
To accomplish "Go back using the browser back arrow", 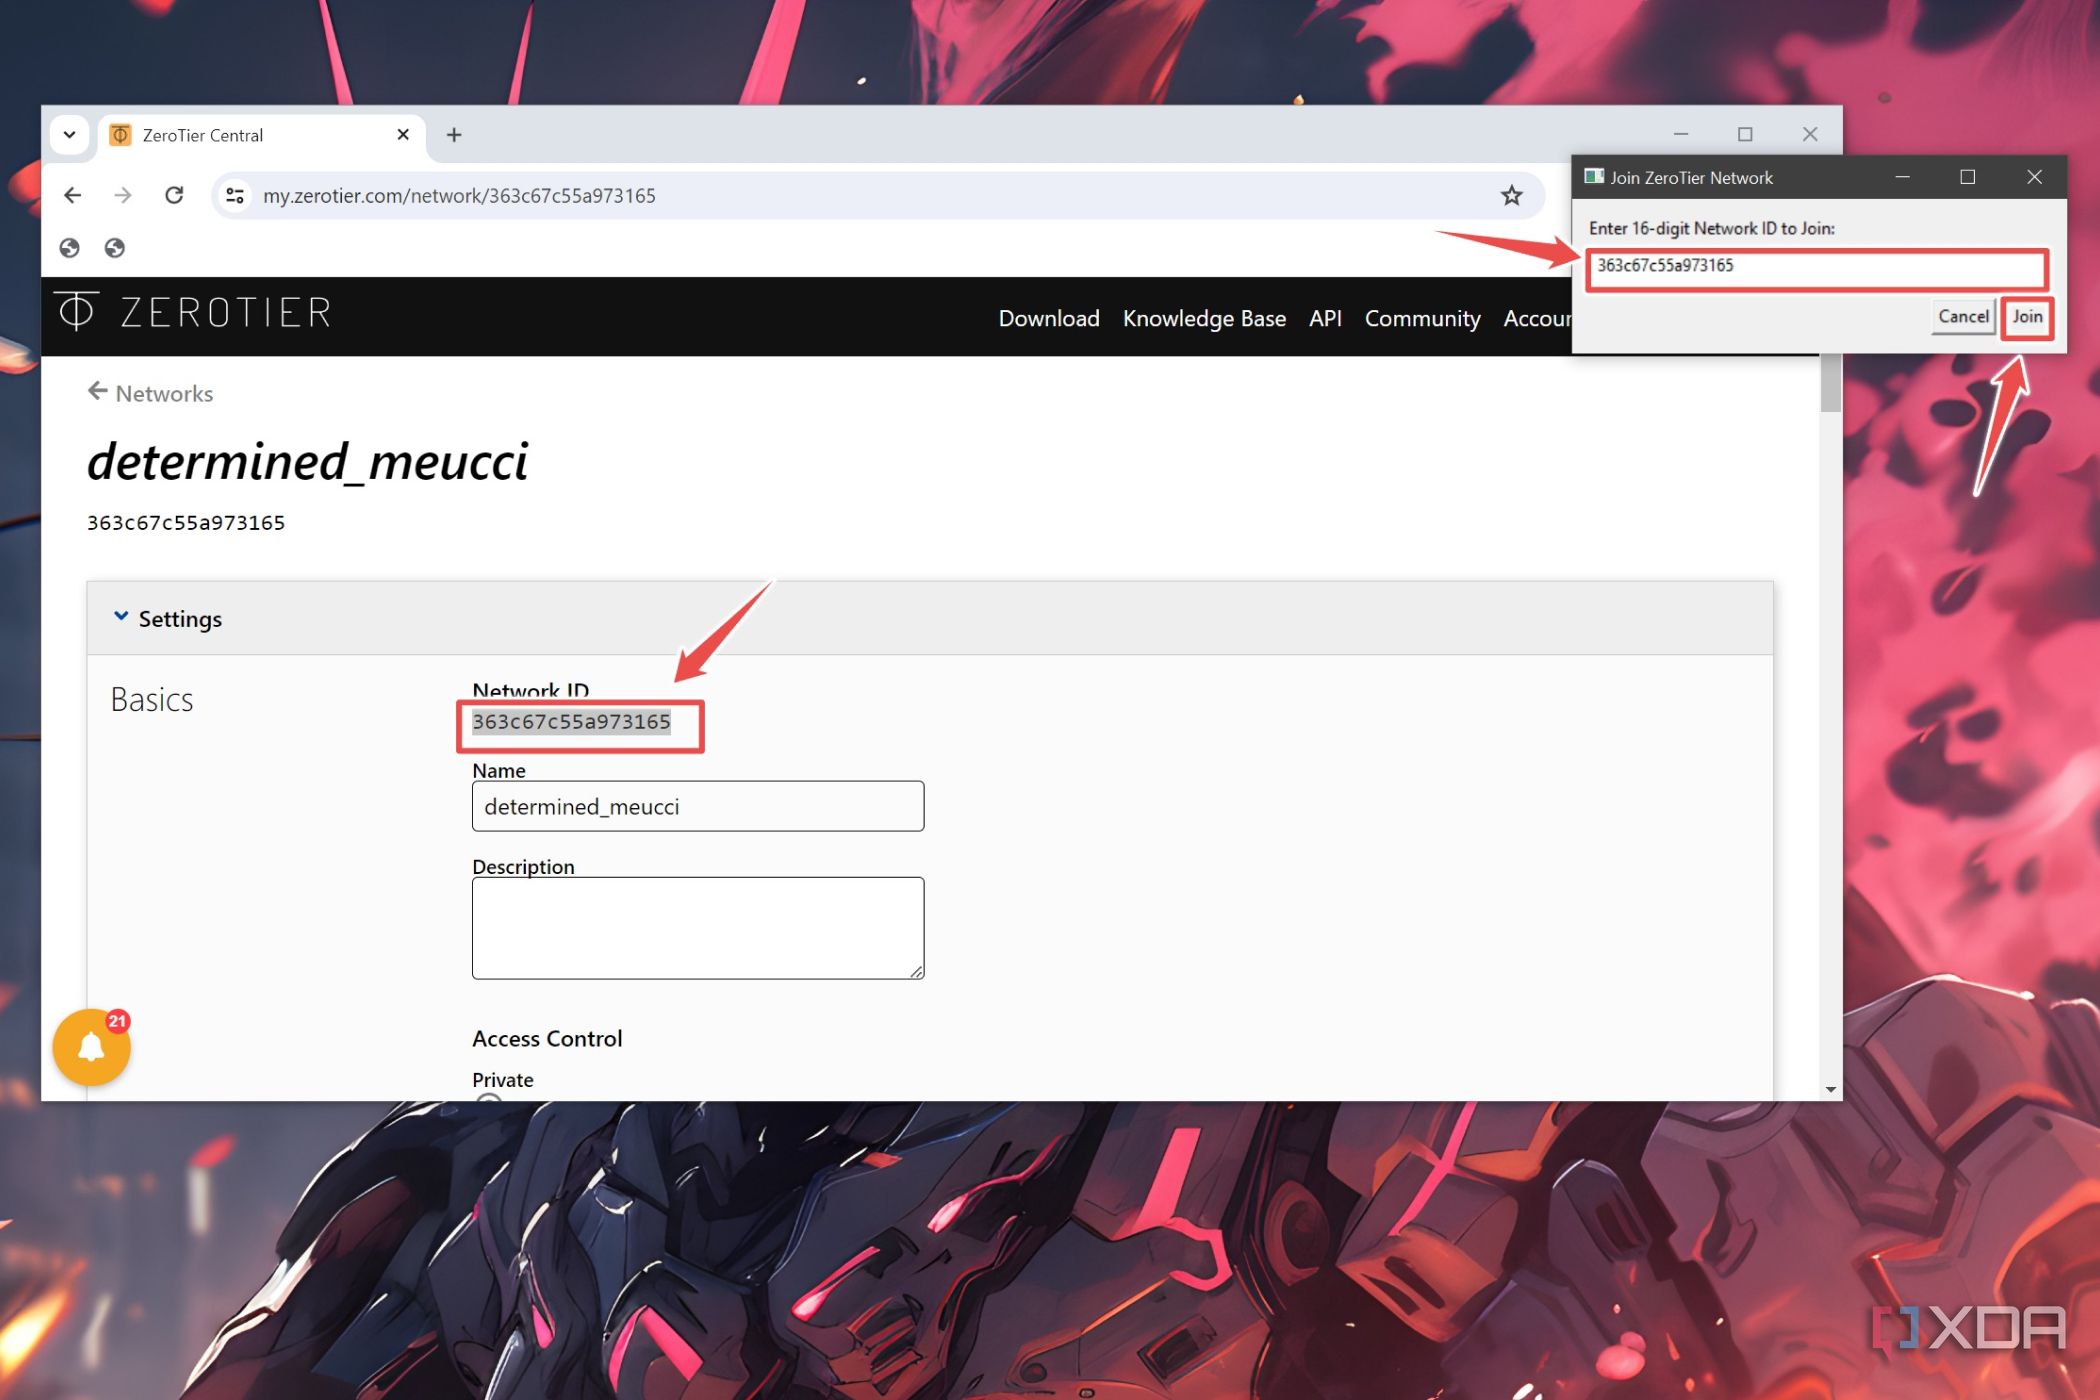I will coord(73,195).
